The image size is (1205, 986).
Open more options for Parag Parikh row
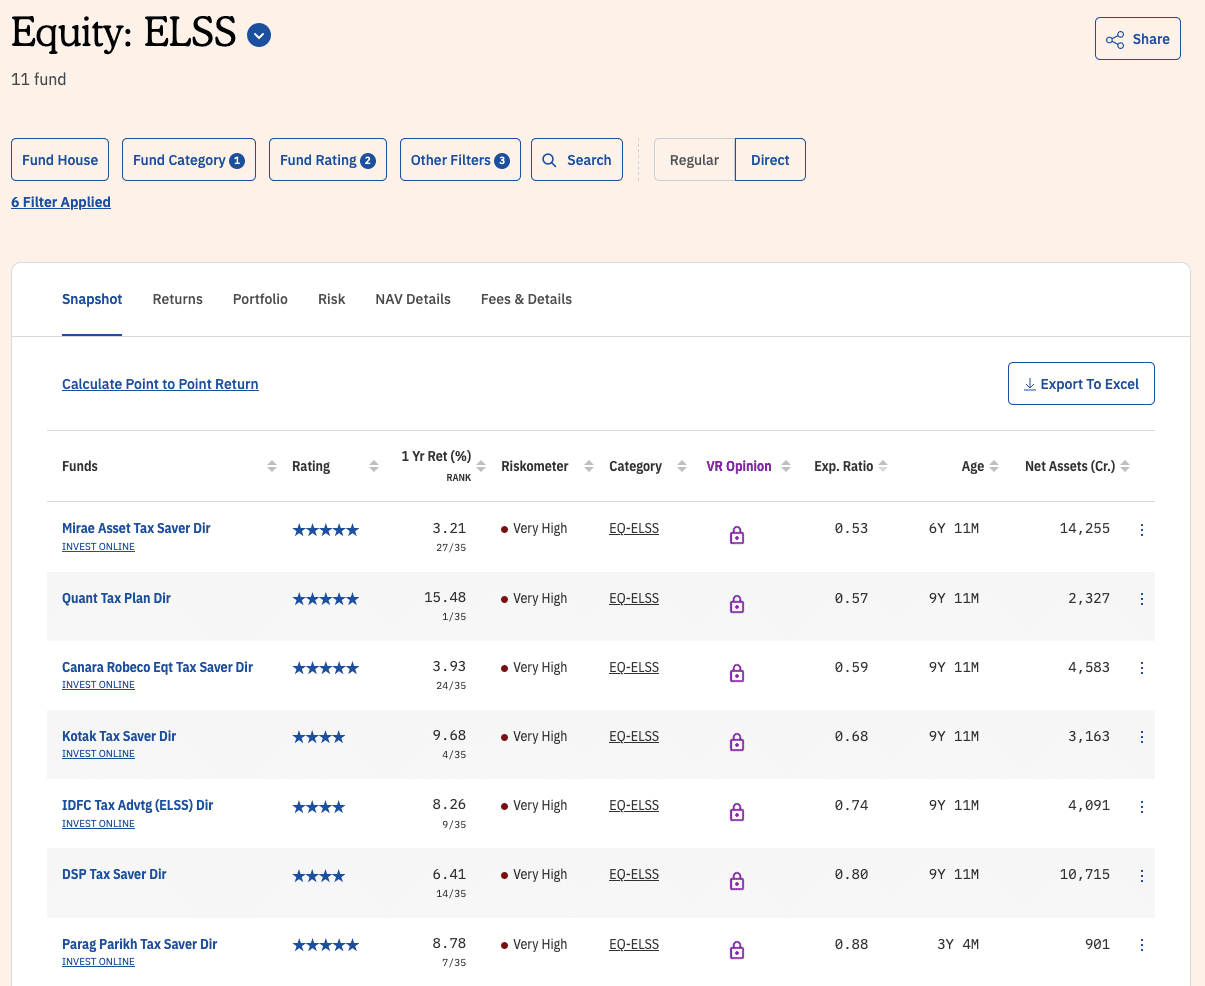coord(1142,945)
